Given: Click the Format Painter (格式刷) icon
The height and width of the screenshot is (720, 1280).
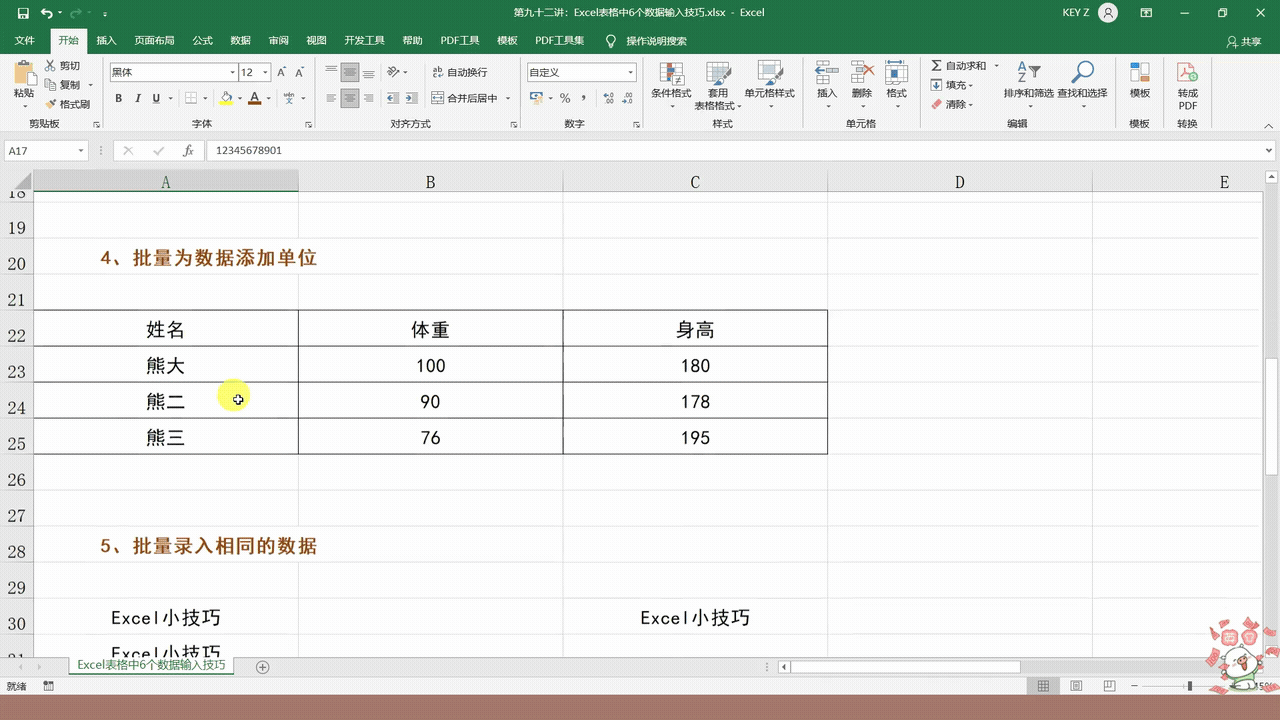Looking at the screenshot, I should [51, 104].
